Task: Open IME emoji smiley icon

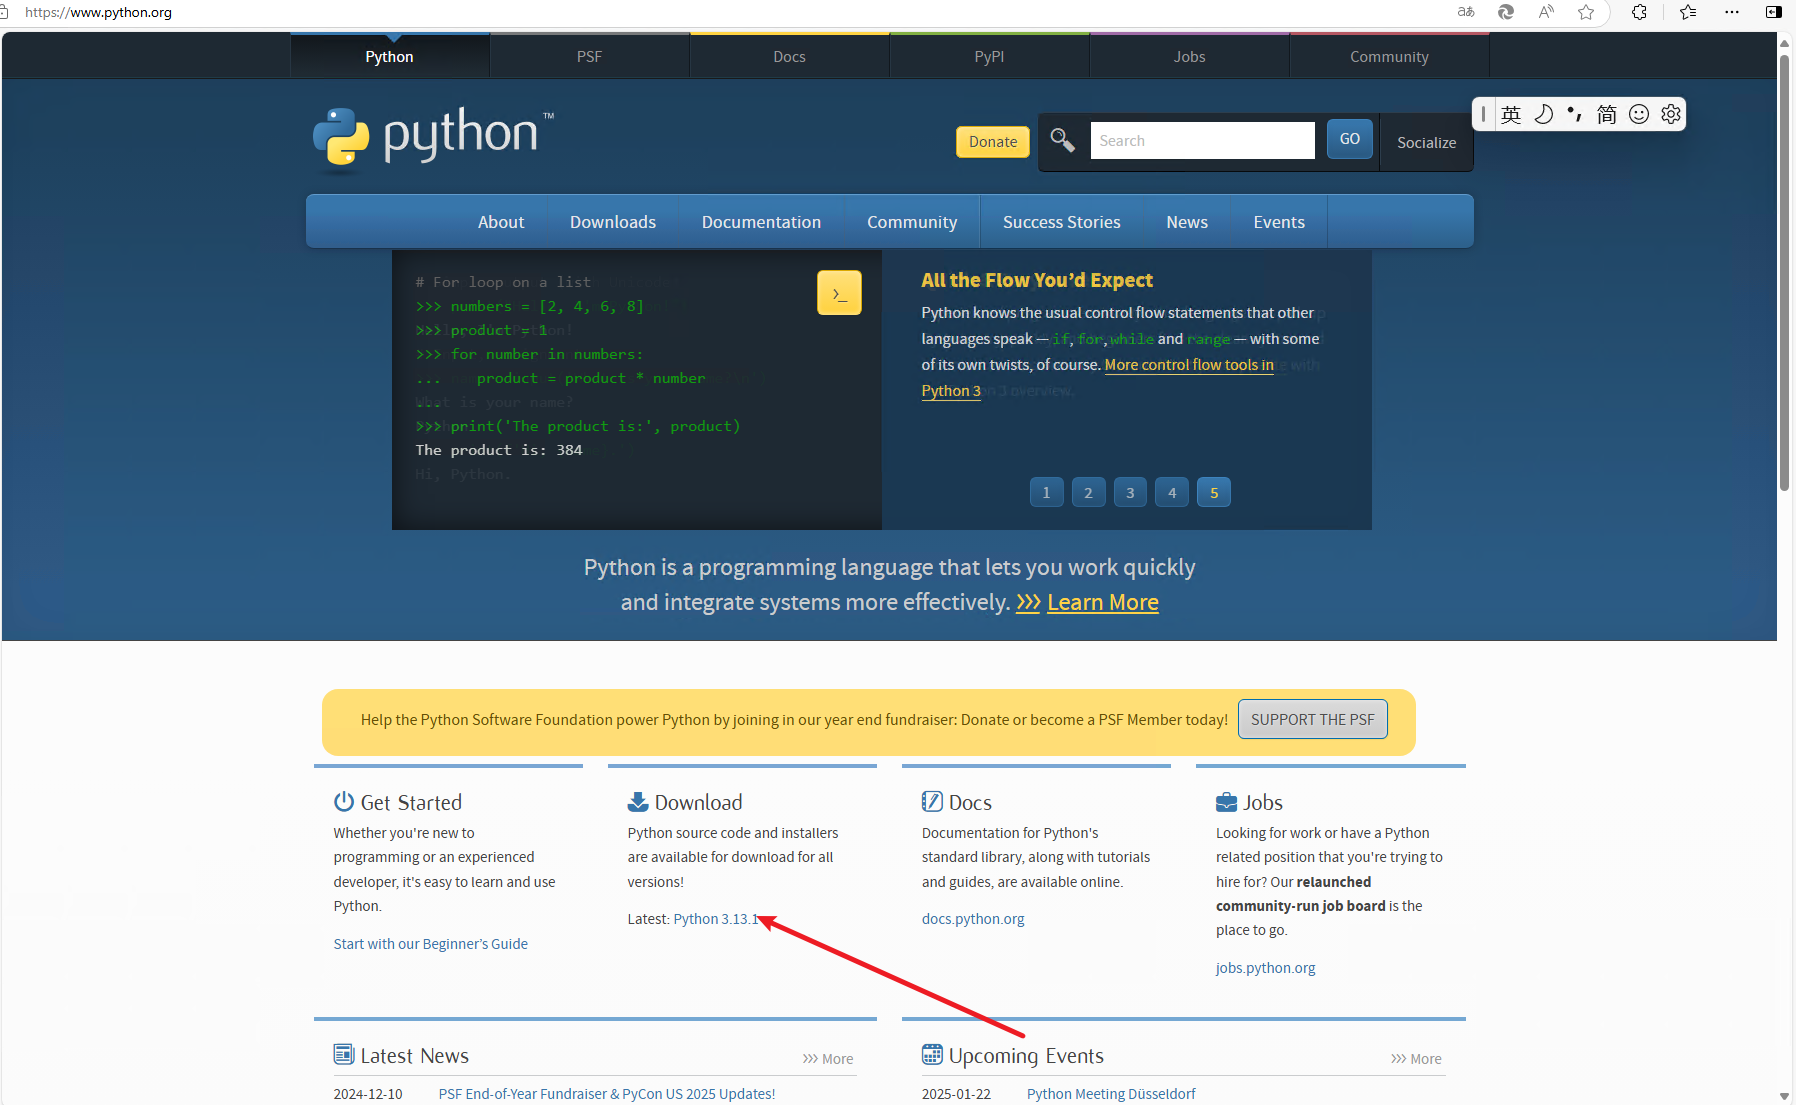Action: point(1639,114)
